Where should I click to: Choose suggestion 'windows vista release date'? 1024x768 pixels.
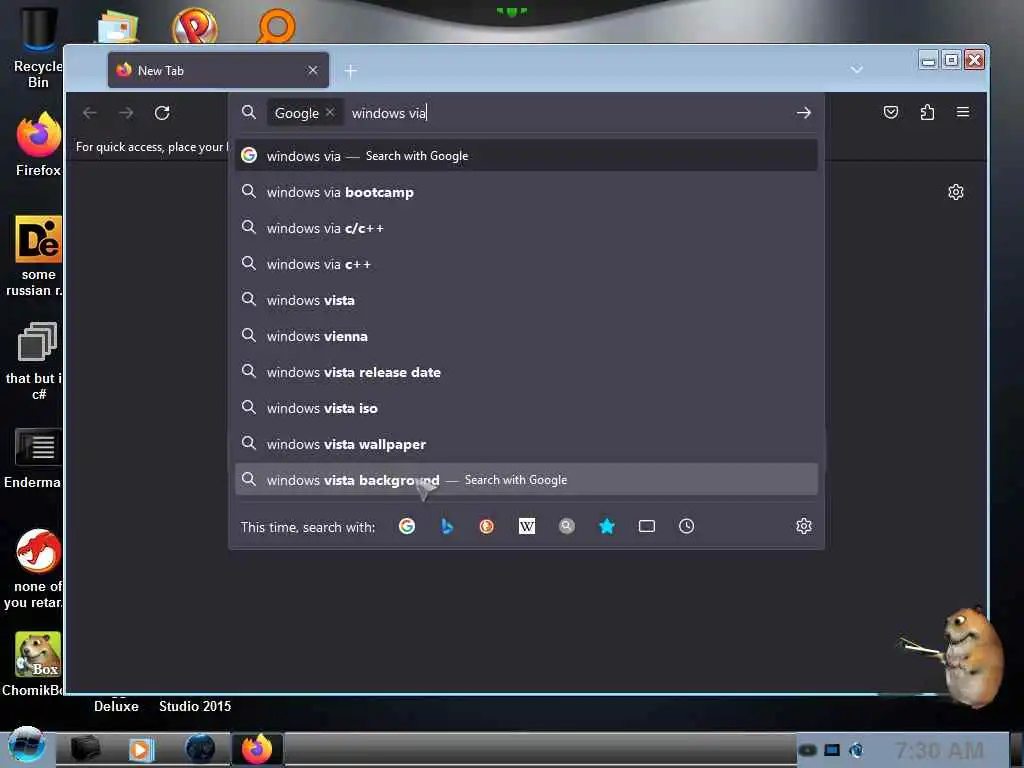pyautogui.click(x=526, y=372)
